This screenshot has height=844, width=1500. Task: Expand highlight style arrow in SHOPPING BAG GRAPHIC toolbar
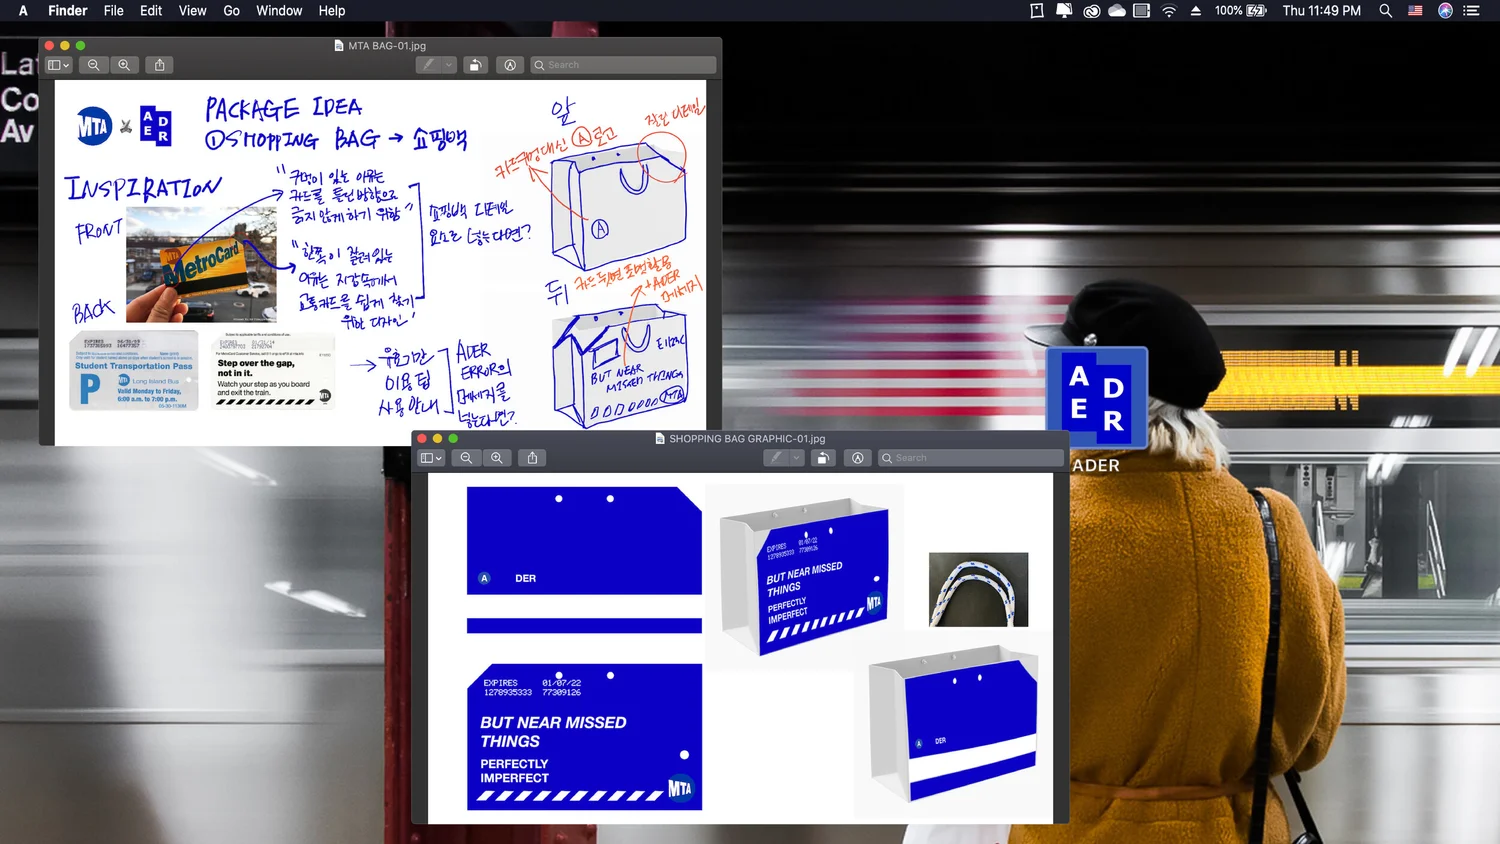797,458
